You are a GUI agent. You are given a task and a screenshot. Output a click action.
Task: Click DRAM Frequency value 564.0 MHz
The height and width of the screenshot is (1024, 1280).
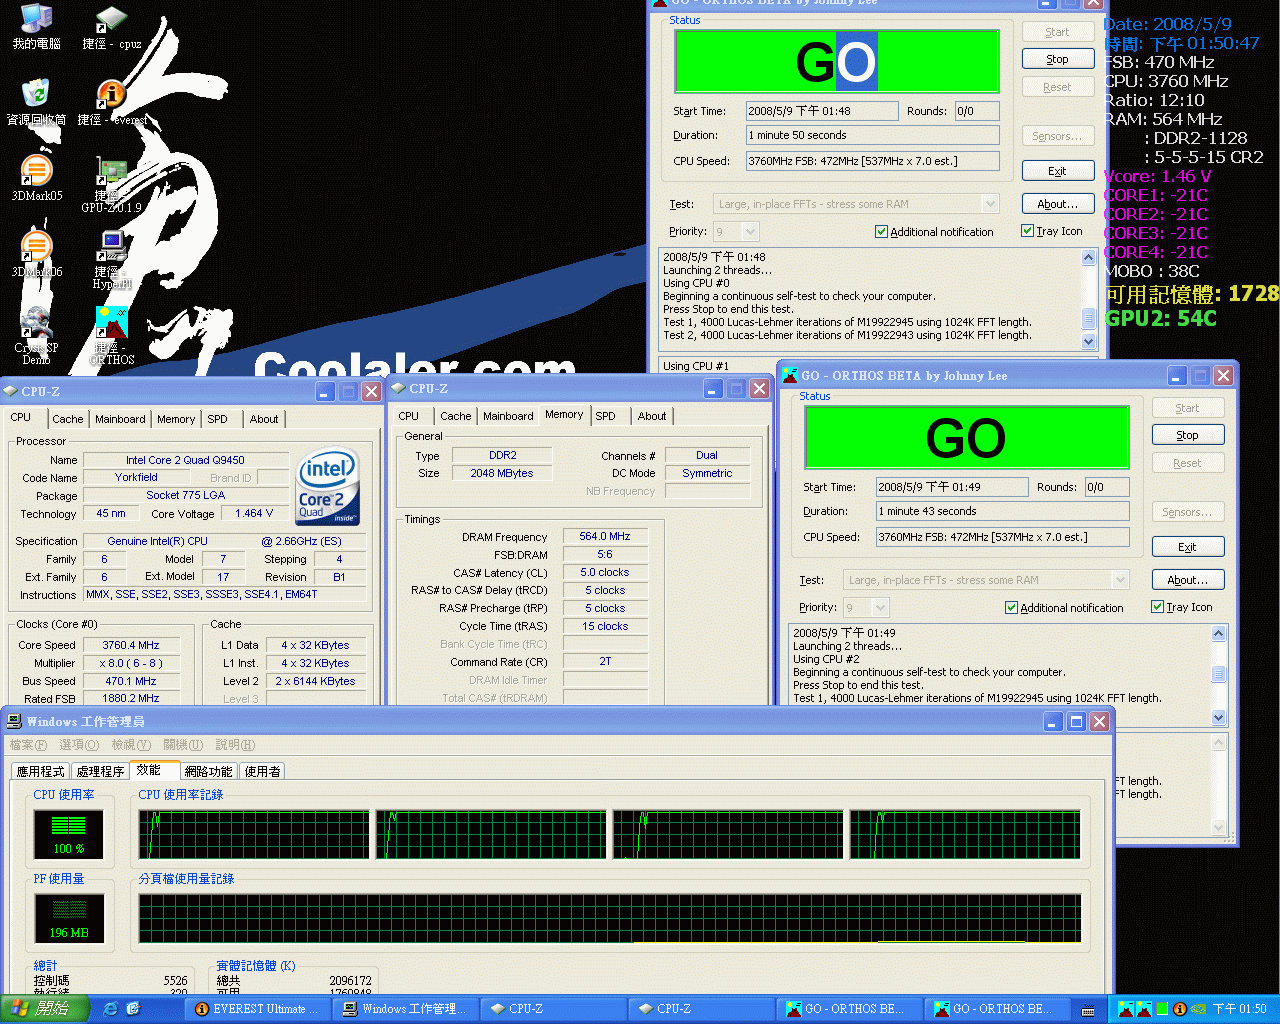(605, 536)
